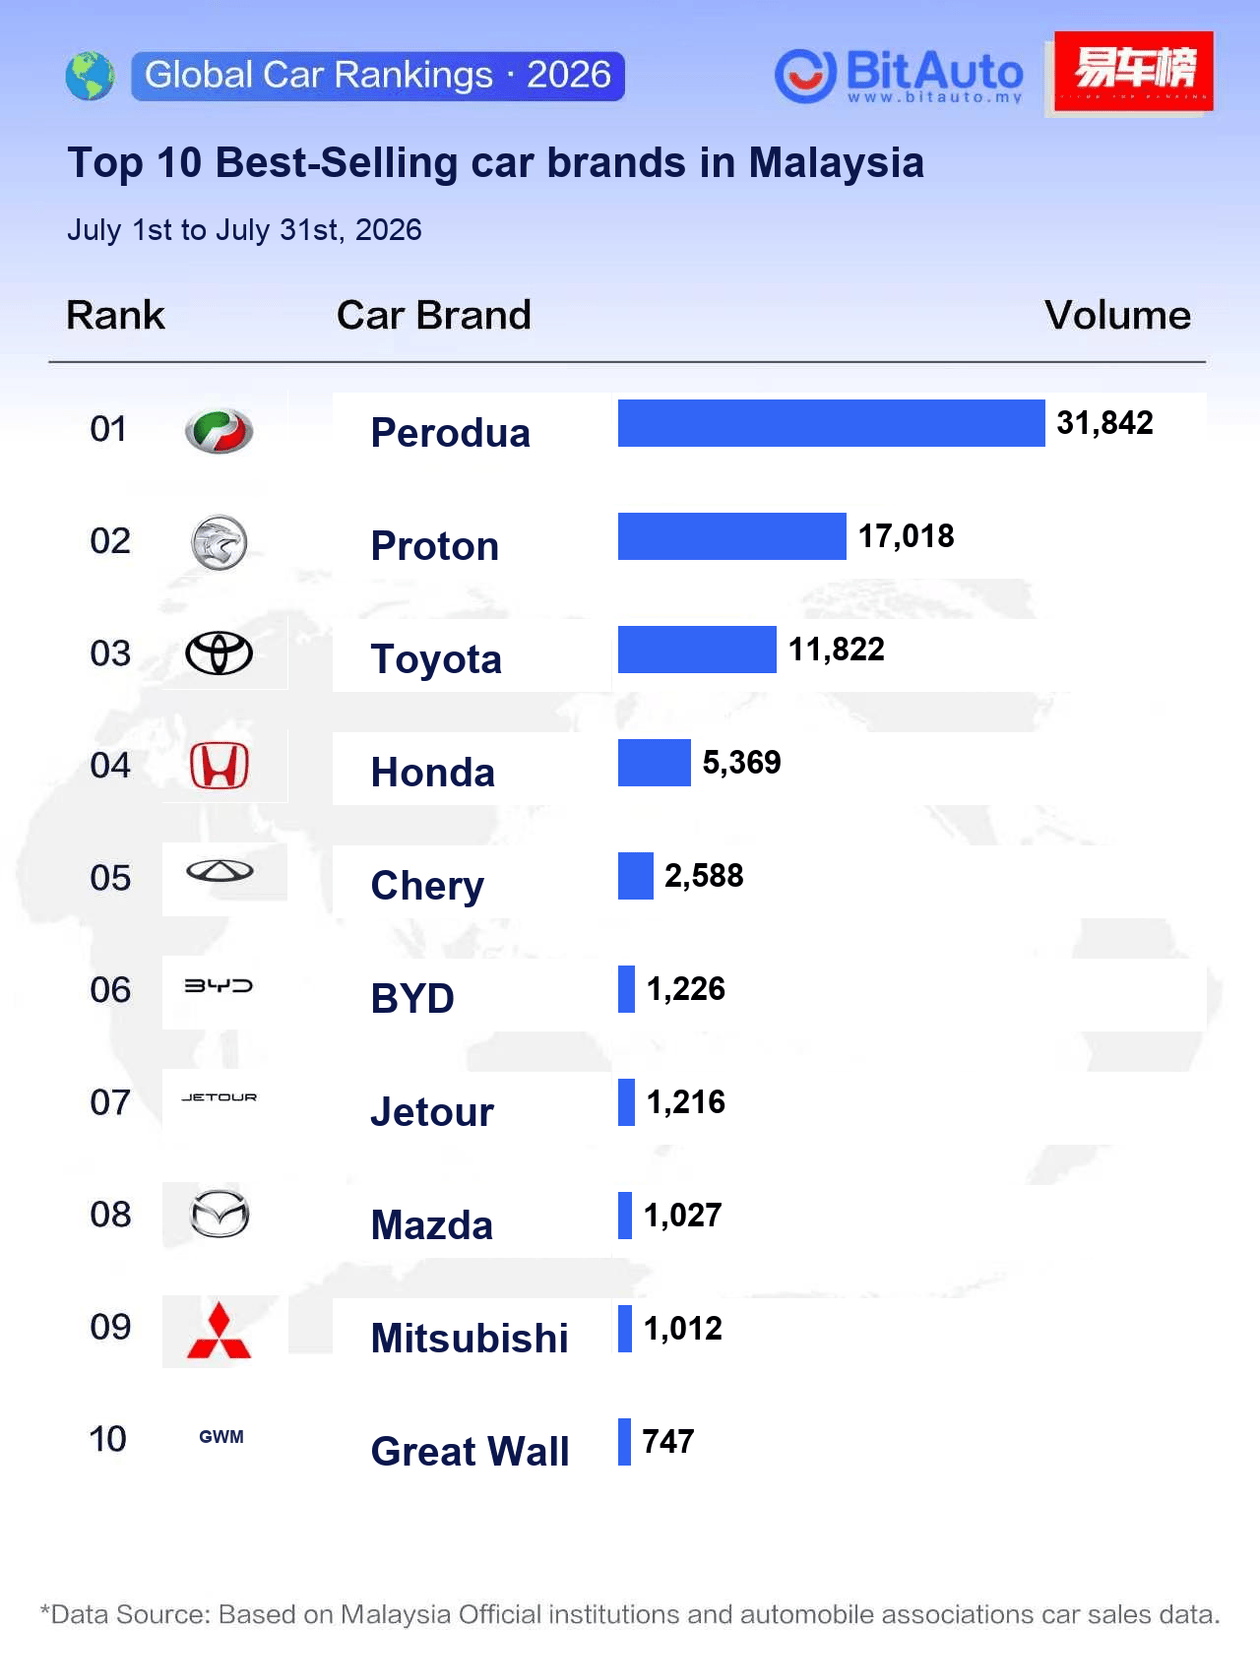Click the Volume column header
This screenshot has width=1260, height=1680.
(x=1117, y=315)
